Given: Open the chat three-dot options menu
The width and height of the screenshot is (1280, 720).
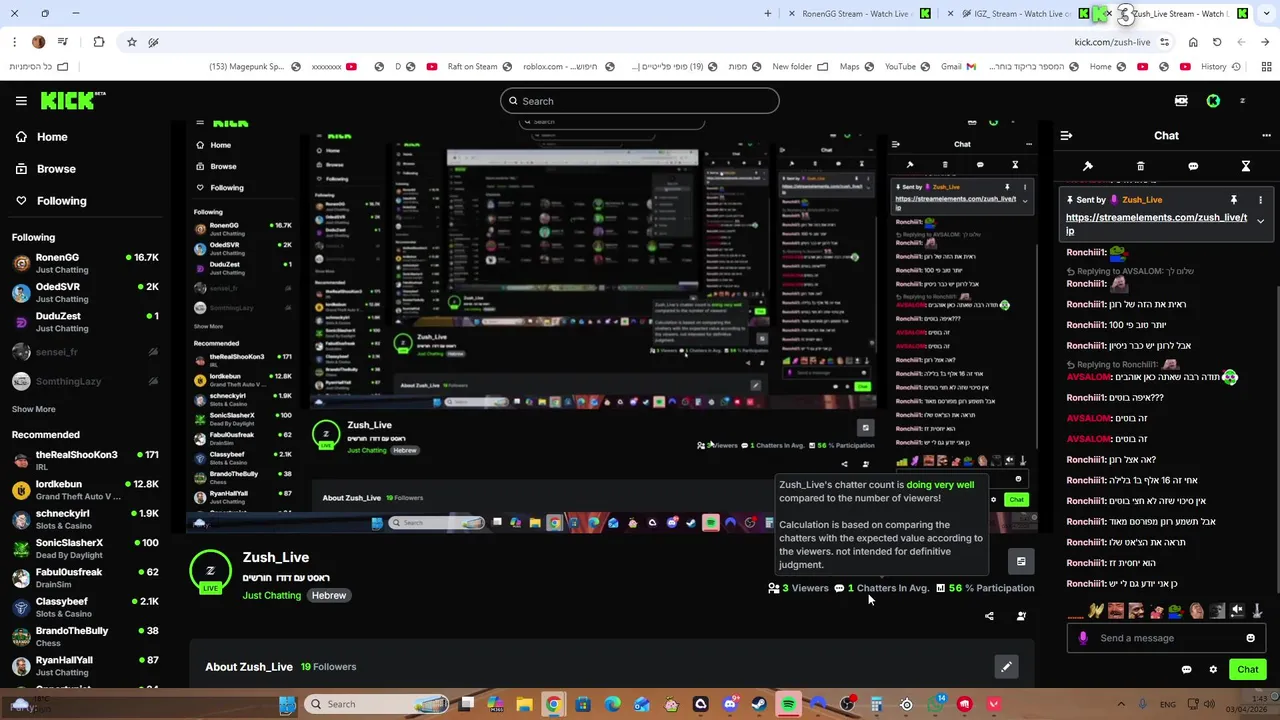Looking at the screenshot, I should pos(1266,136).
